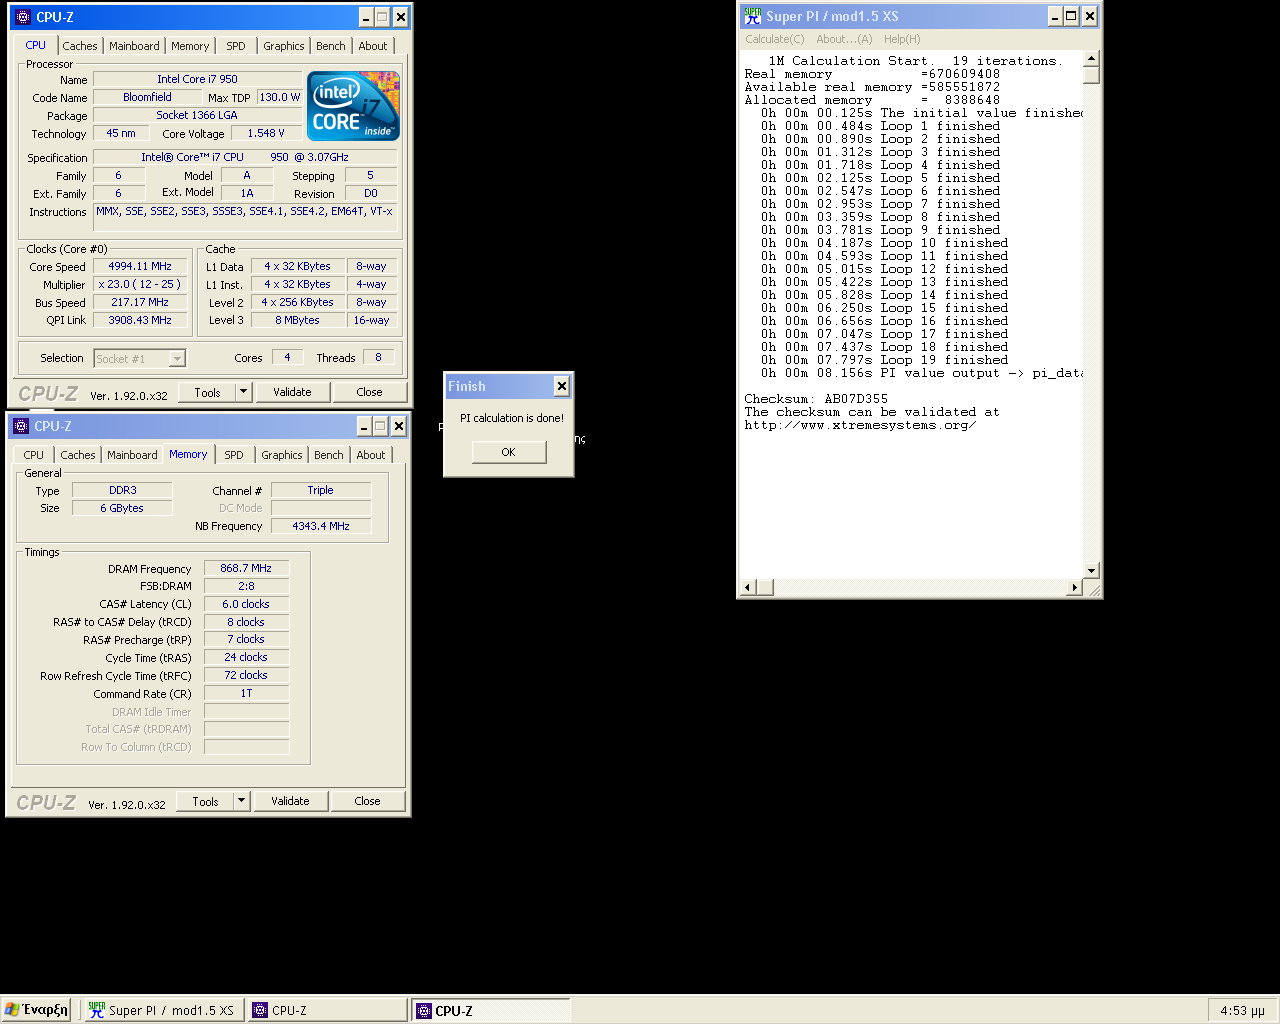Open Bench tab in lower CPU-Z window
This screenshot has width=1280, height=1024.
[x=329, y=455]
